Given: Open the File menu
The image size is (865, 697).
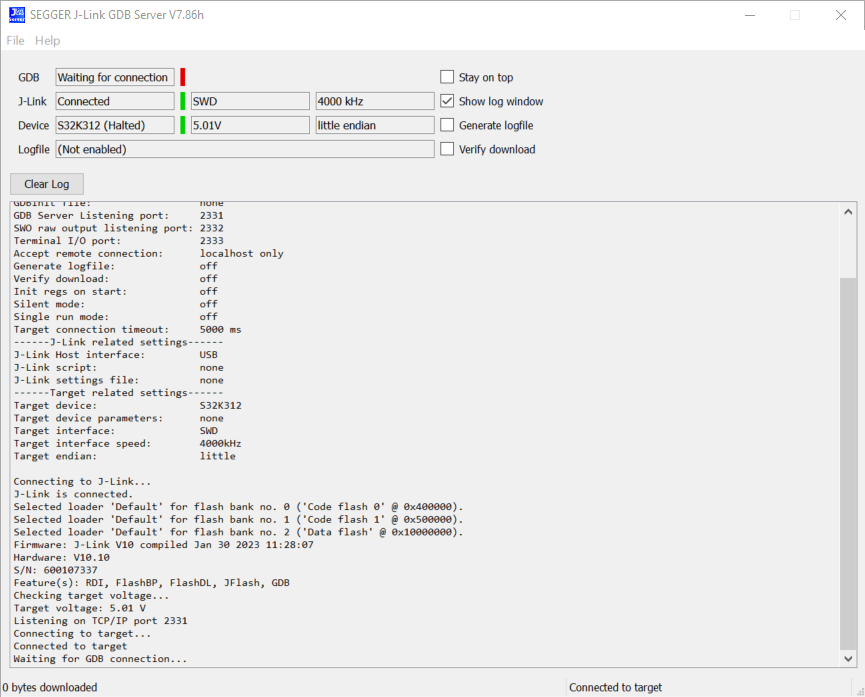Looking at the screenshot, I should click(15, 40).
